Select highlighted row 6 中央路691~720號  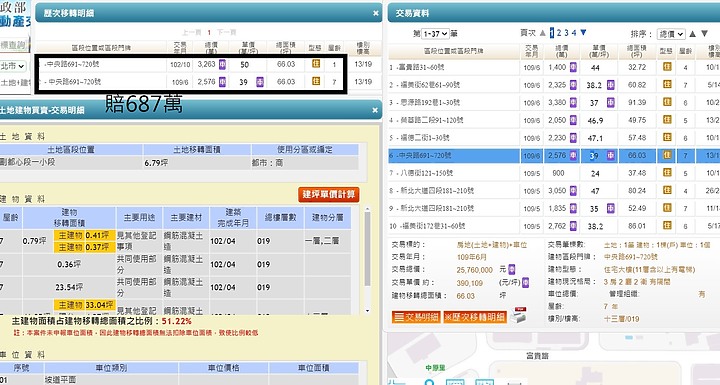pos(554,156)
